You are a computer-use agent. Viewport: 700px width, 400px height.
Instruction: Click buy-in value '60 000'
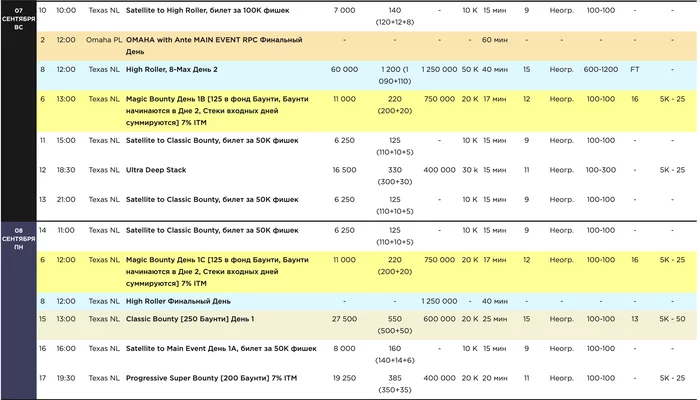[x=344, y=70]
